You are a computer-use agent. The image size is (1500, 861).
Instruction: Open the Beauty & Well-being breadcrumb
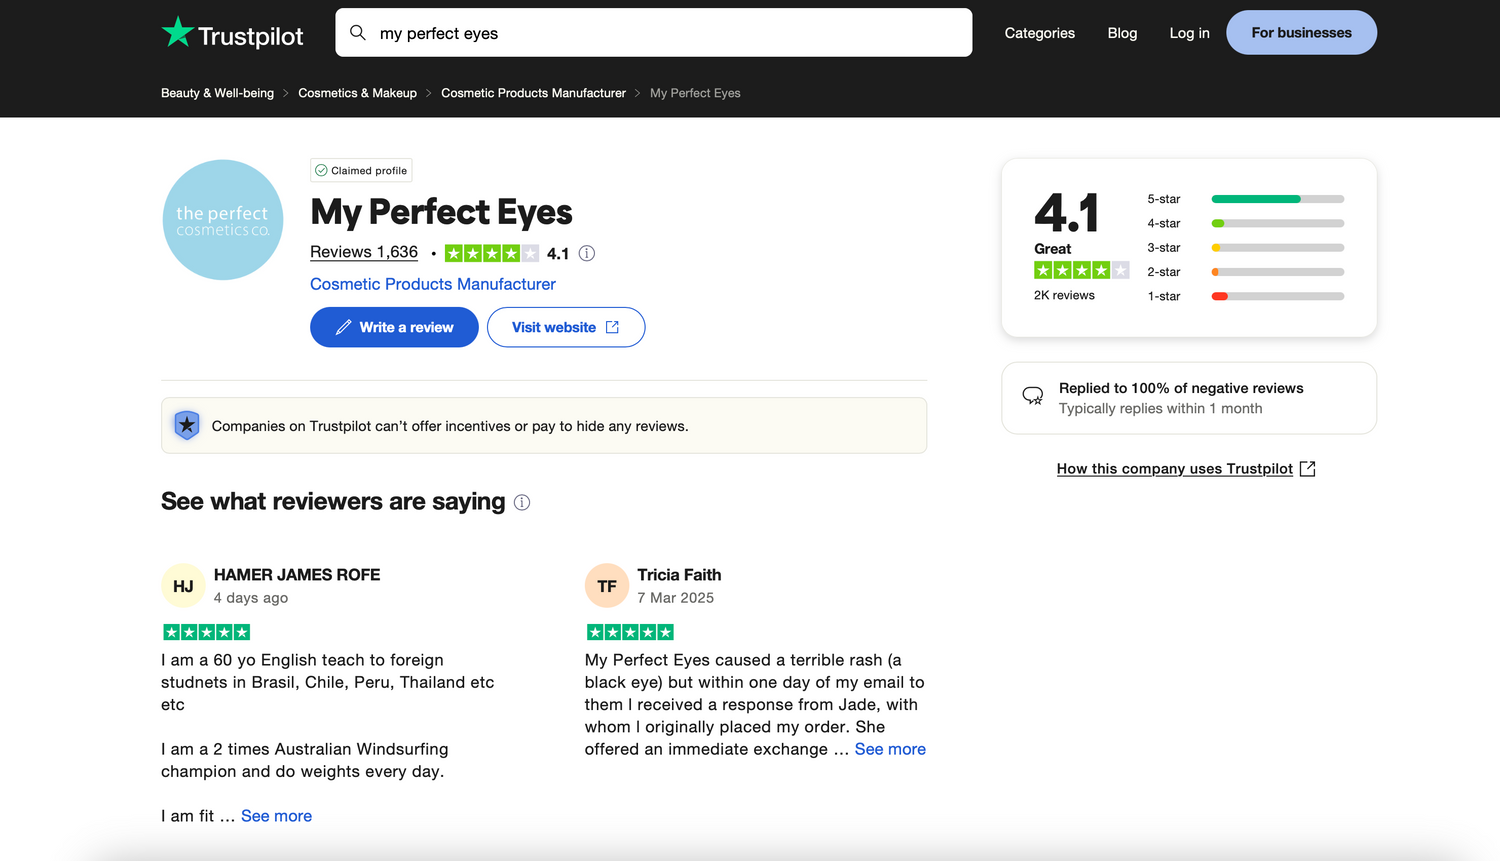pyautogui.click(x=216, y=92)
